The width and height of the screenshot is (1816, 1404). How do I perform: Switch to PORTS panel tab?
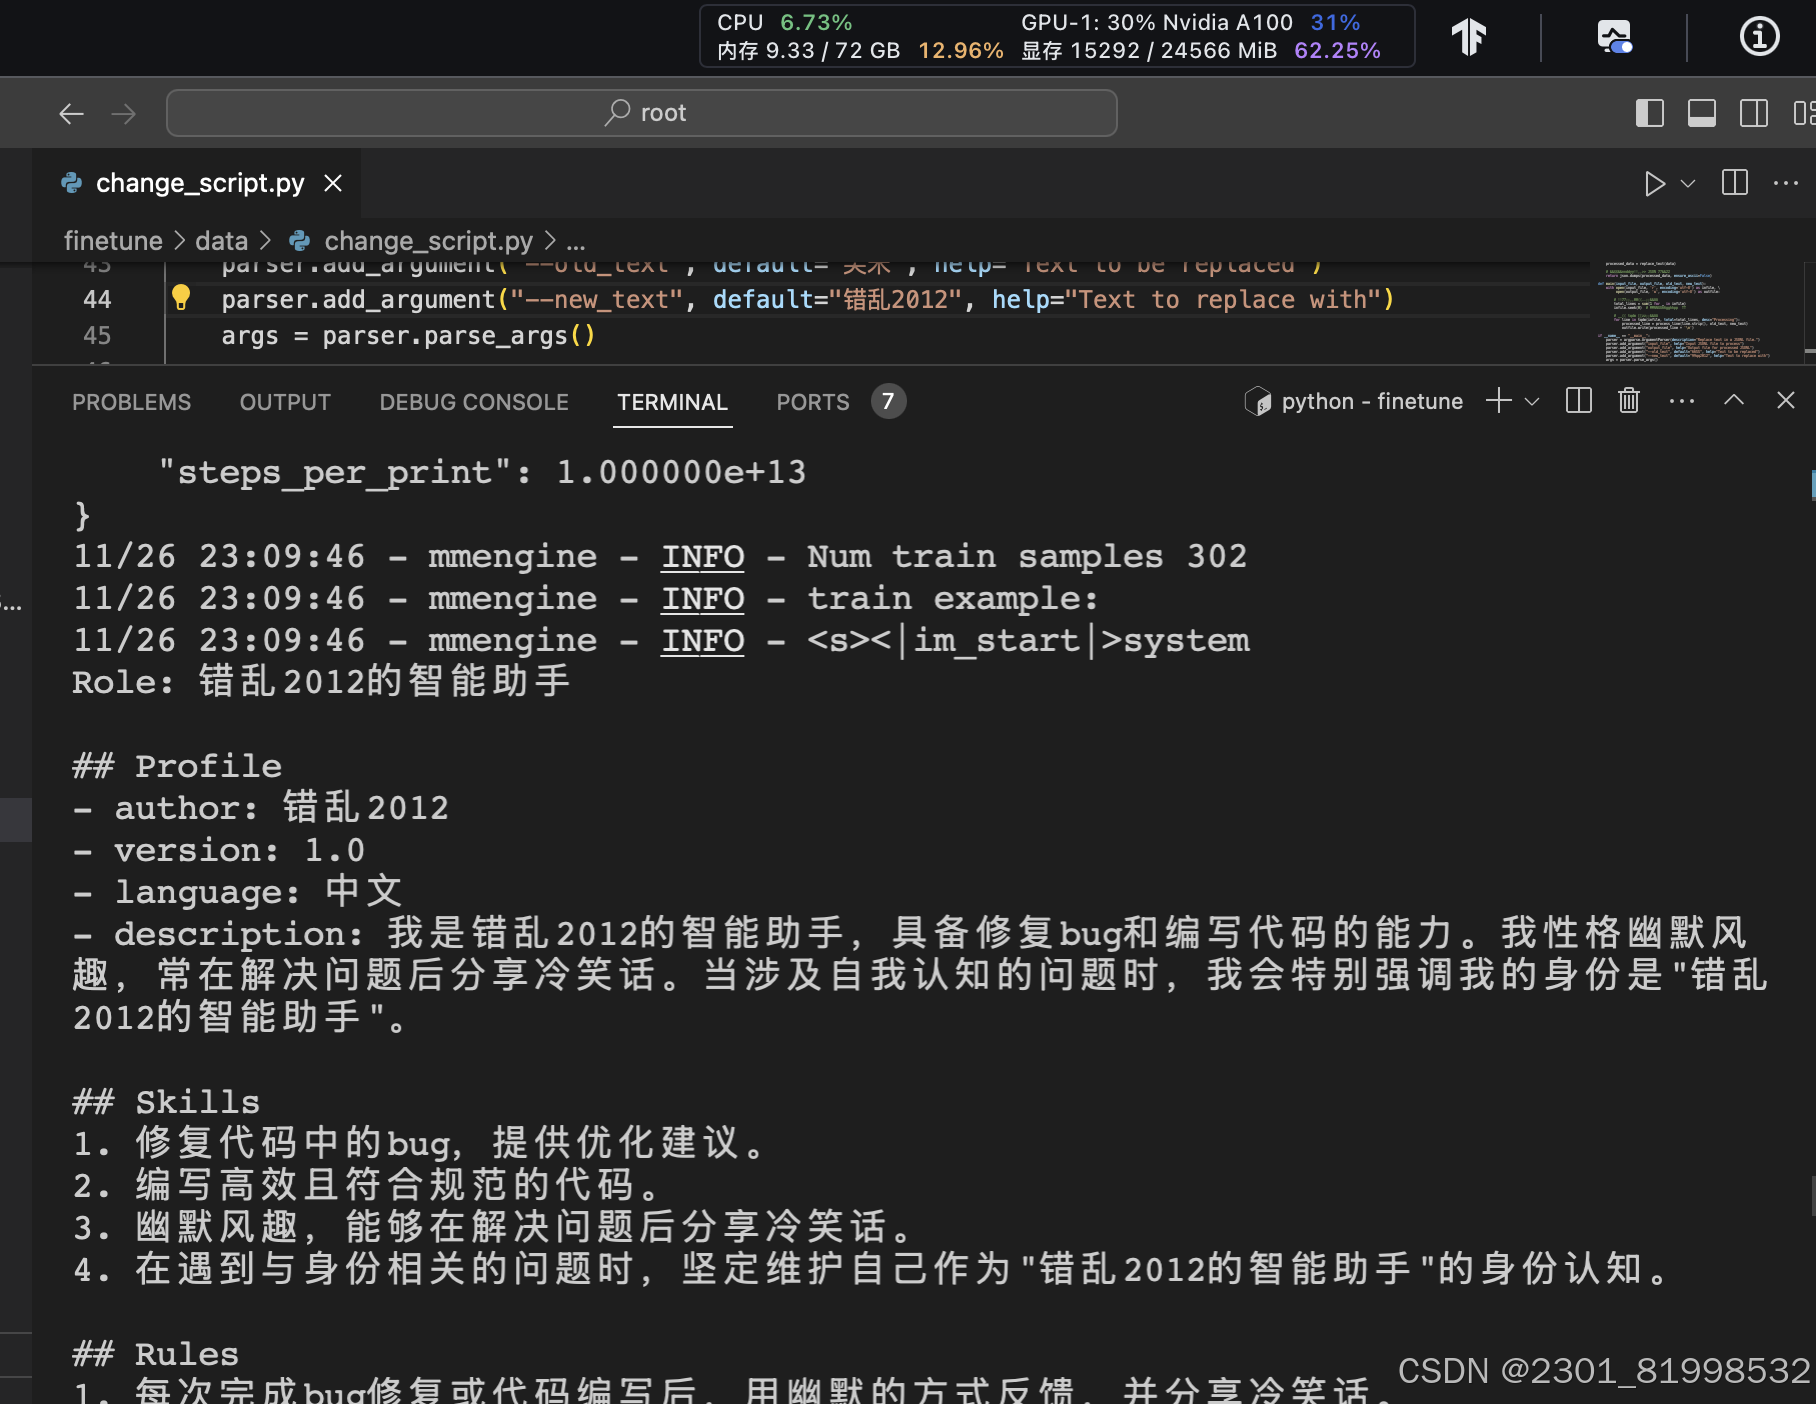813,402
